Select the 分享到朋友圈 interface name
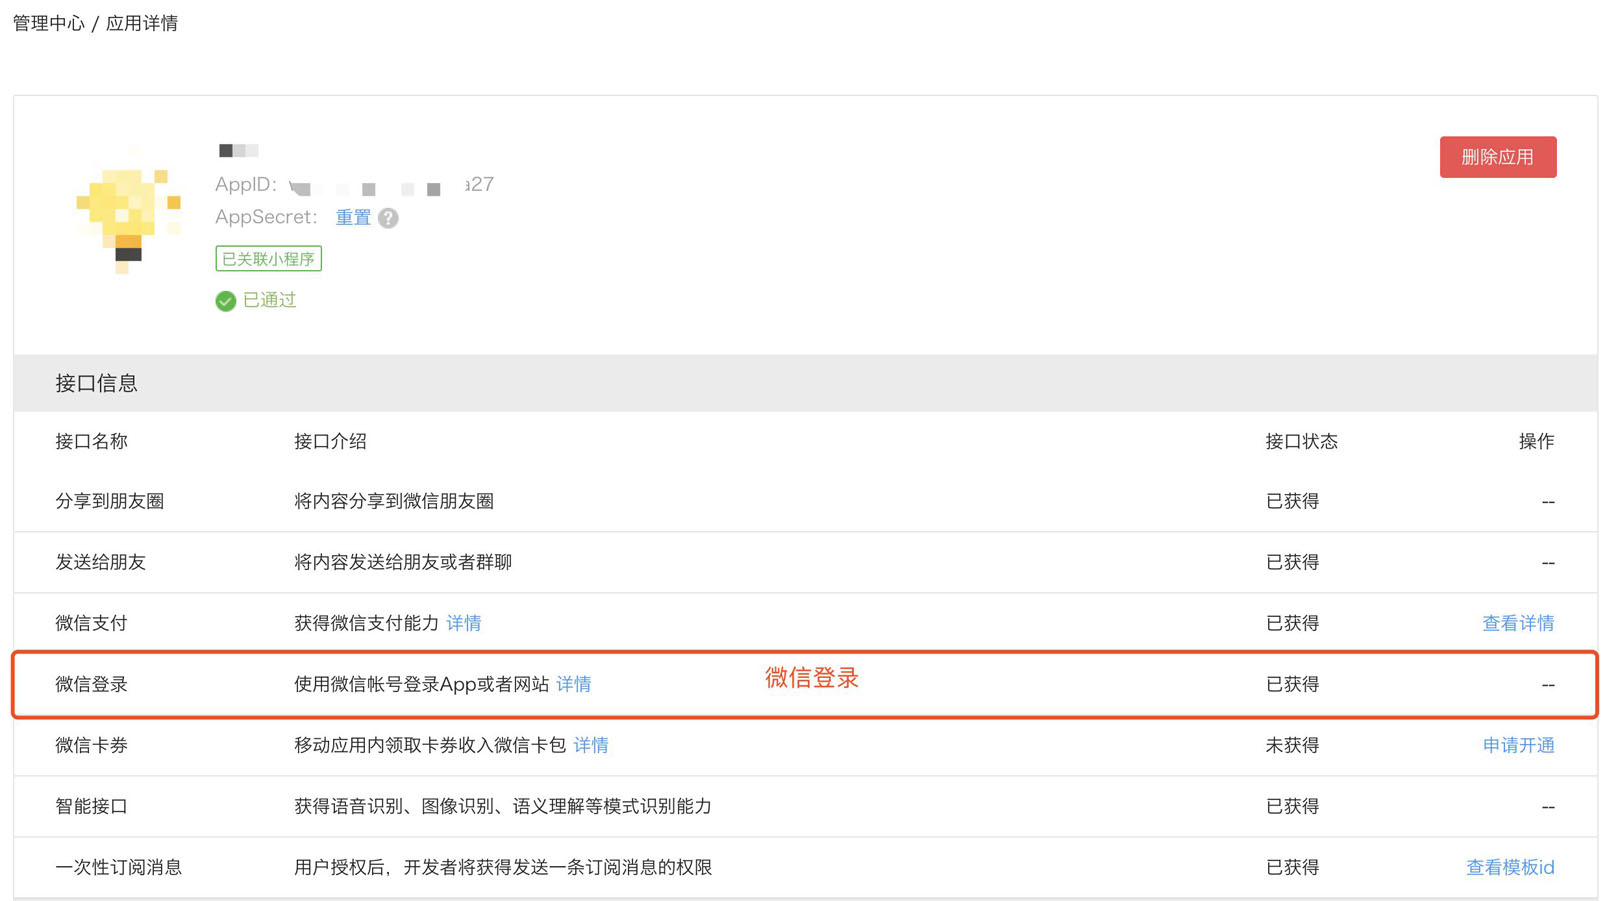This screenshot has height=901, width=1608. 110,501
